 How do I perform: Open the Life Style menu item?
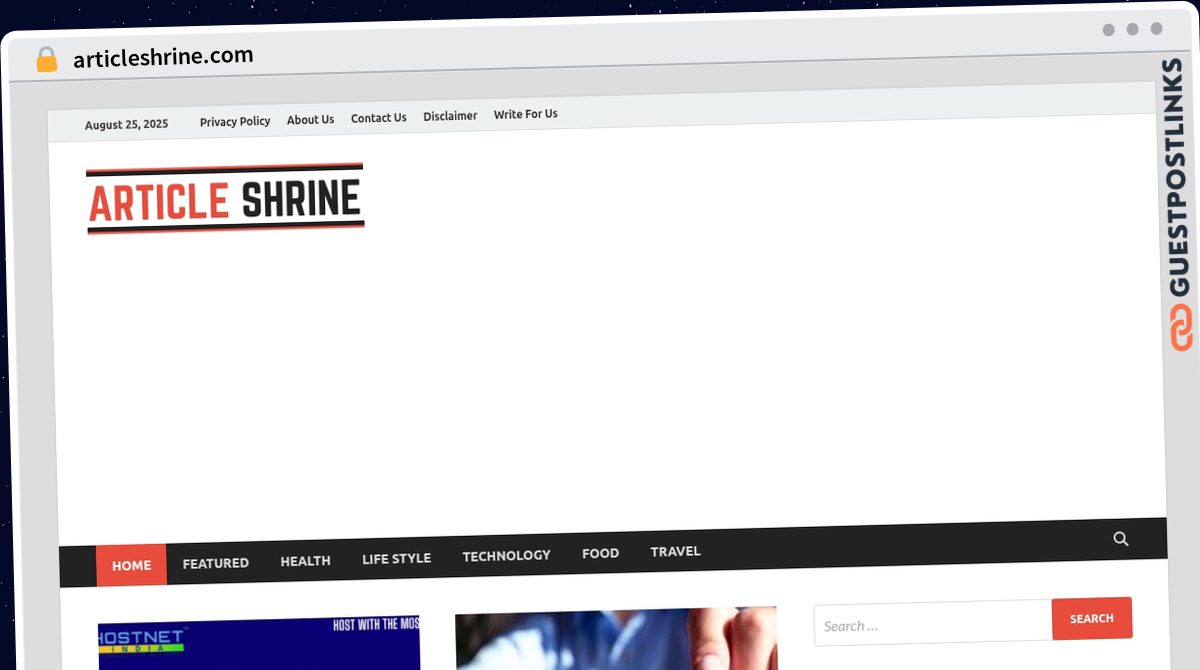(x=396, y=558)
